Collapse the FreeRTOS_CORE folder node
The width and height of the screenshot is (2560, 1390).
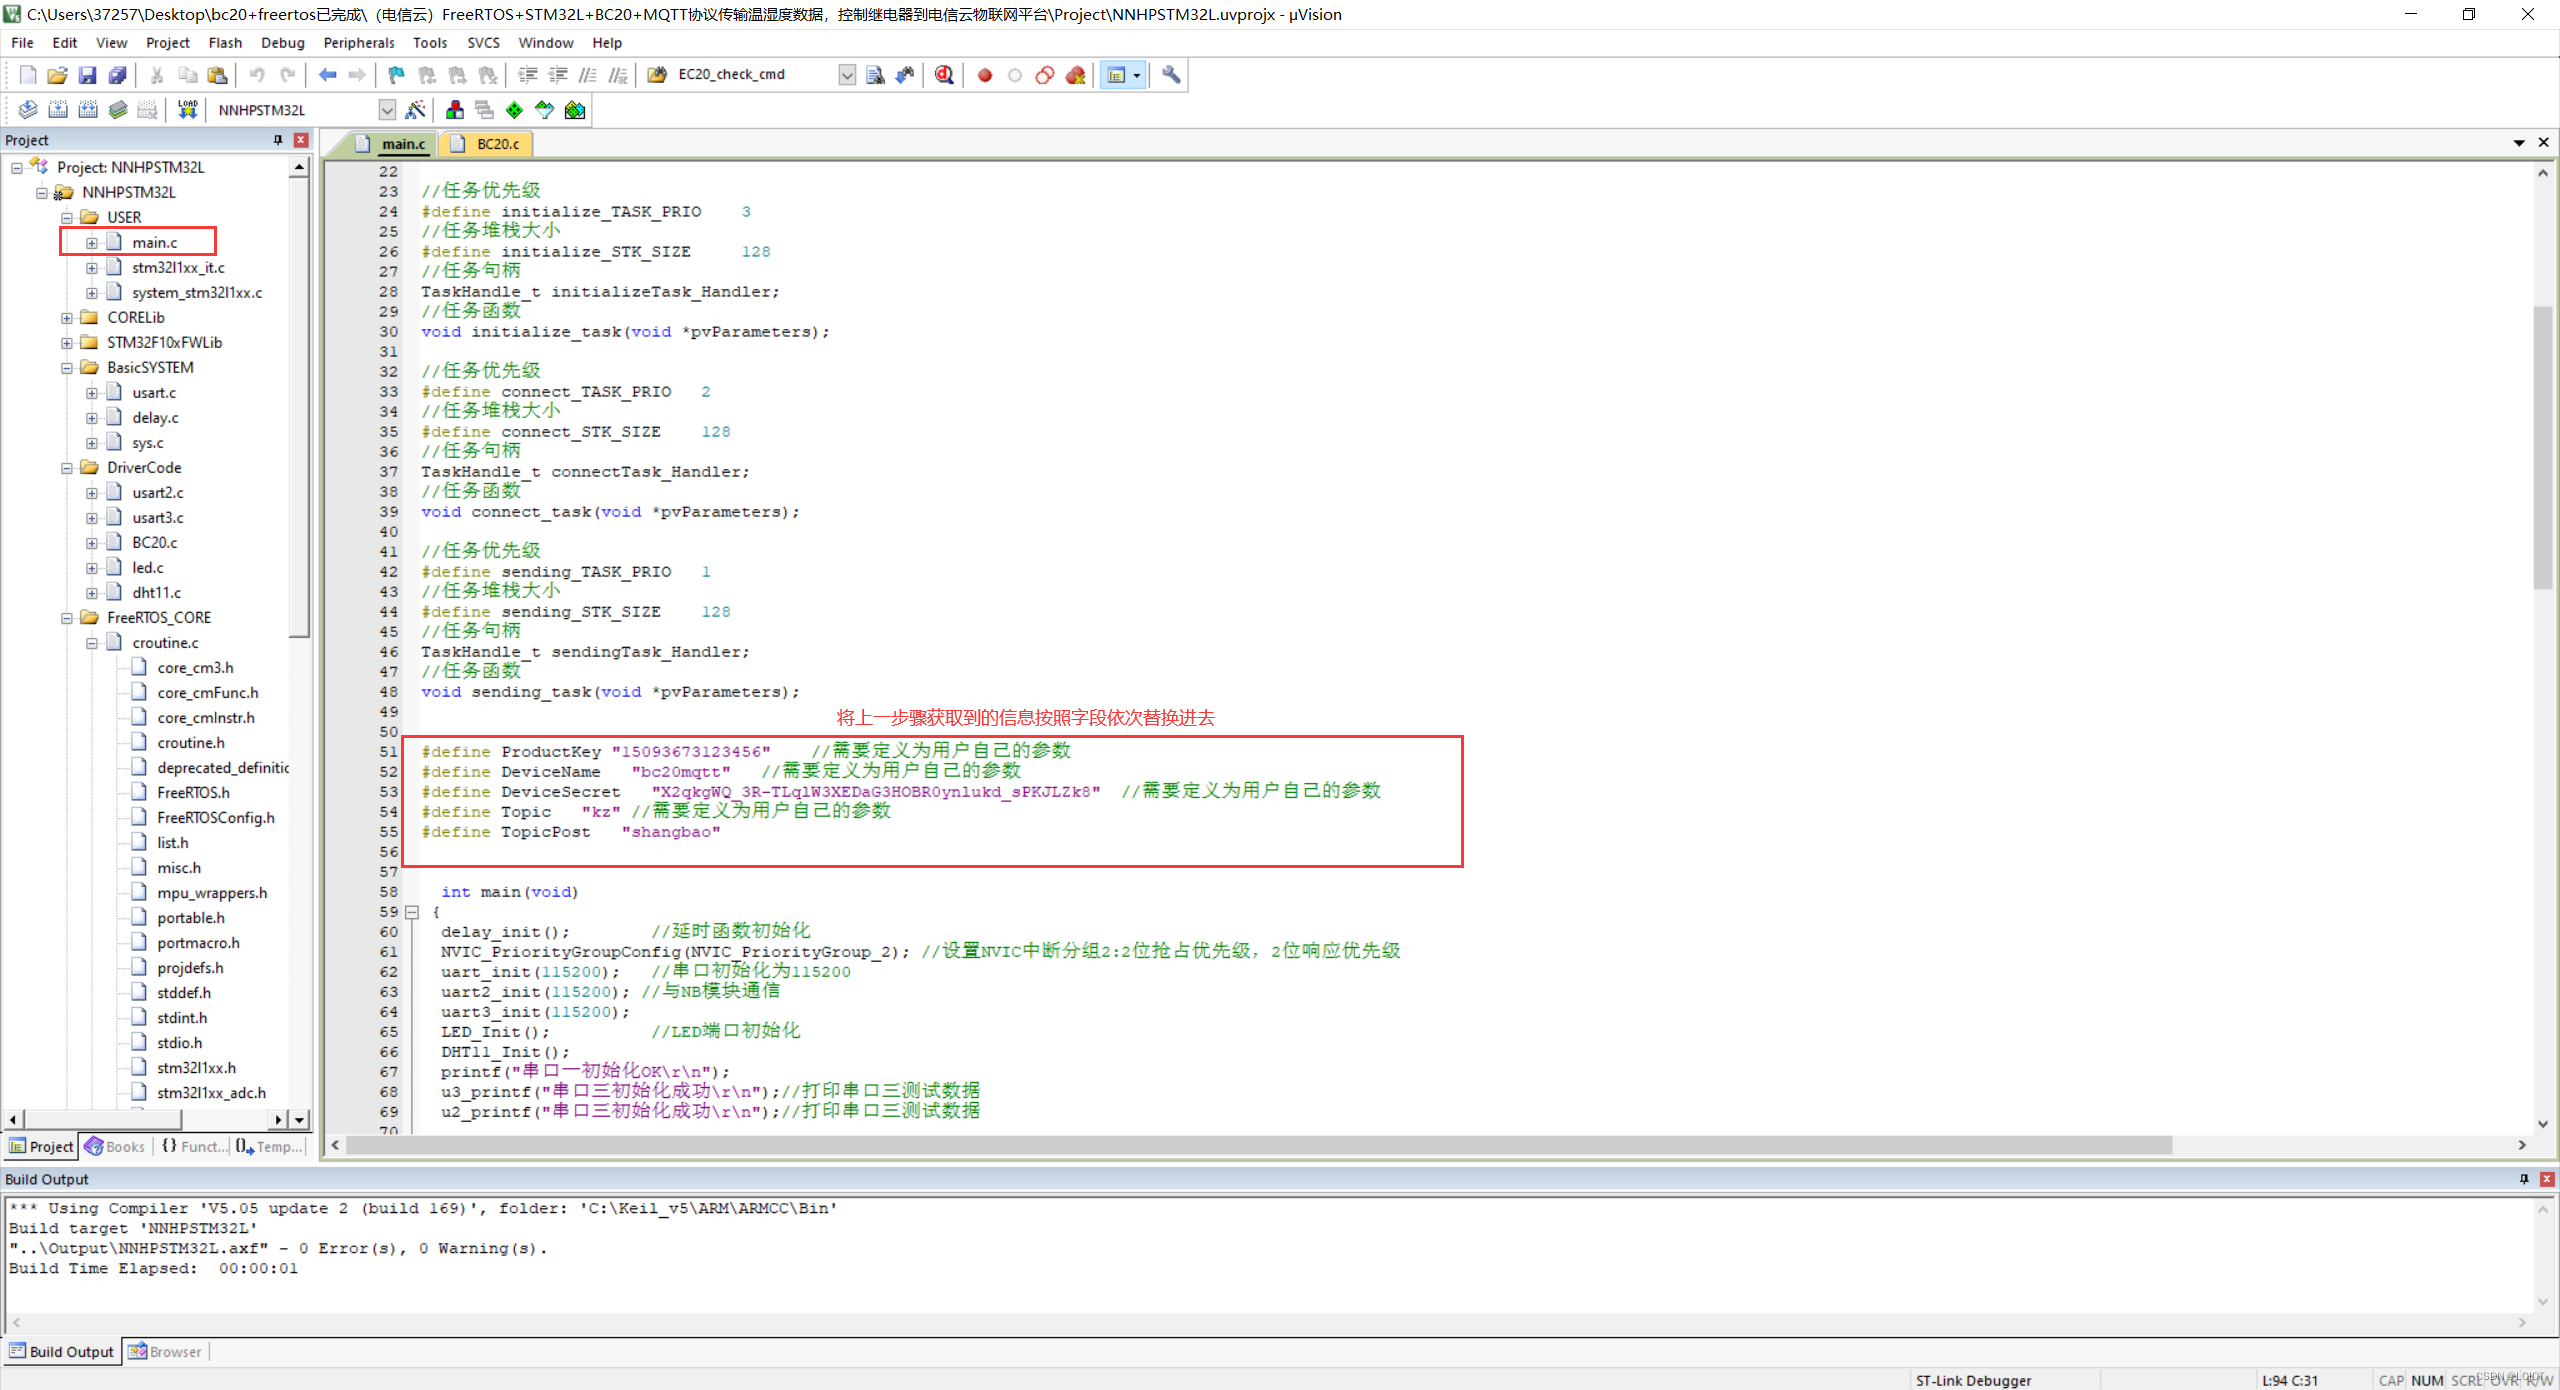[67, 618]
